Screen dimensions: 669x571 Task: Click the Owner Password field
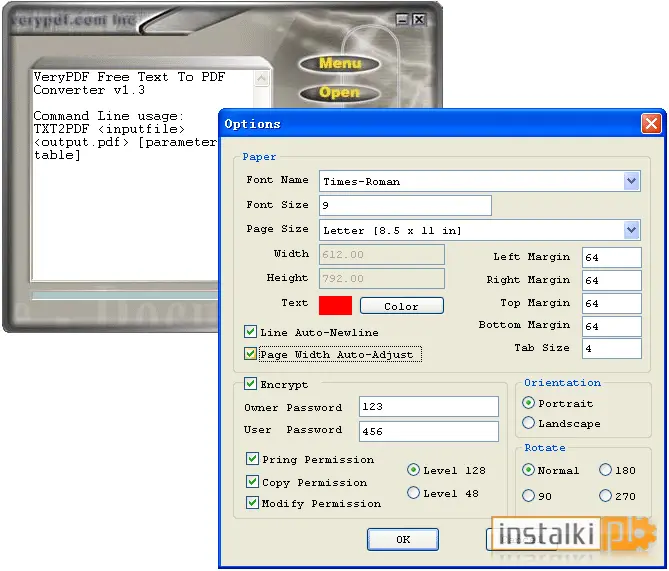pos(429,406)
